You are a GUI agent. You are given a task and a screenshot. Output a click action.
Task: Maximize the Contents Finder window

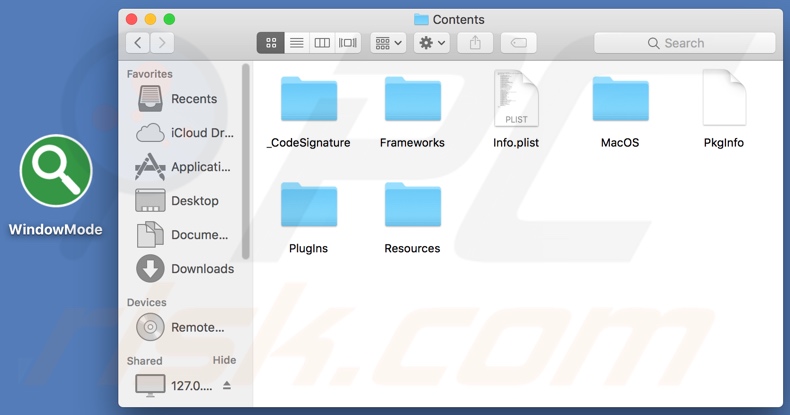pos(169,19)
